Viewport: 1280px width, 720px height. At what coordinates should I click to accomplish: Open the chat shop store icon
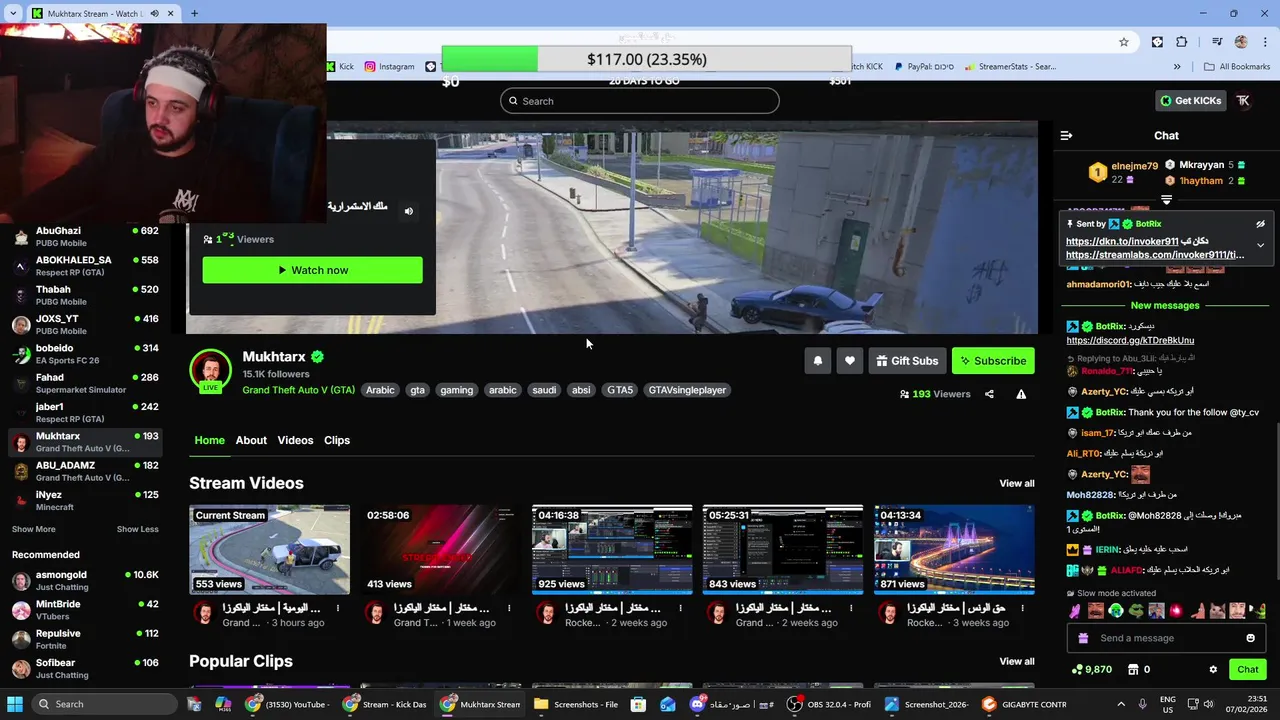1133,669
